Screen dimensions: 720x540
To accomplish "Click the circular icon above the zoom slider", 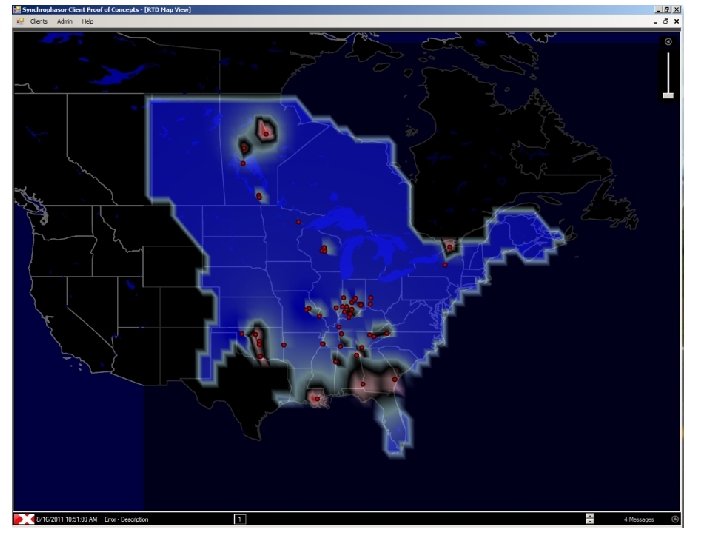I will coord(668,42).
